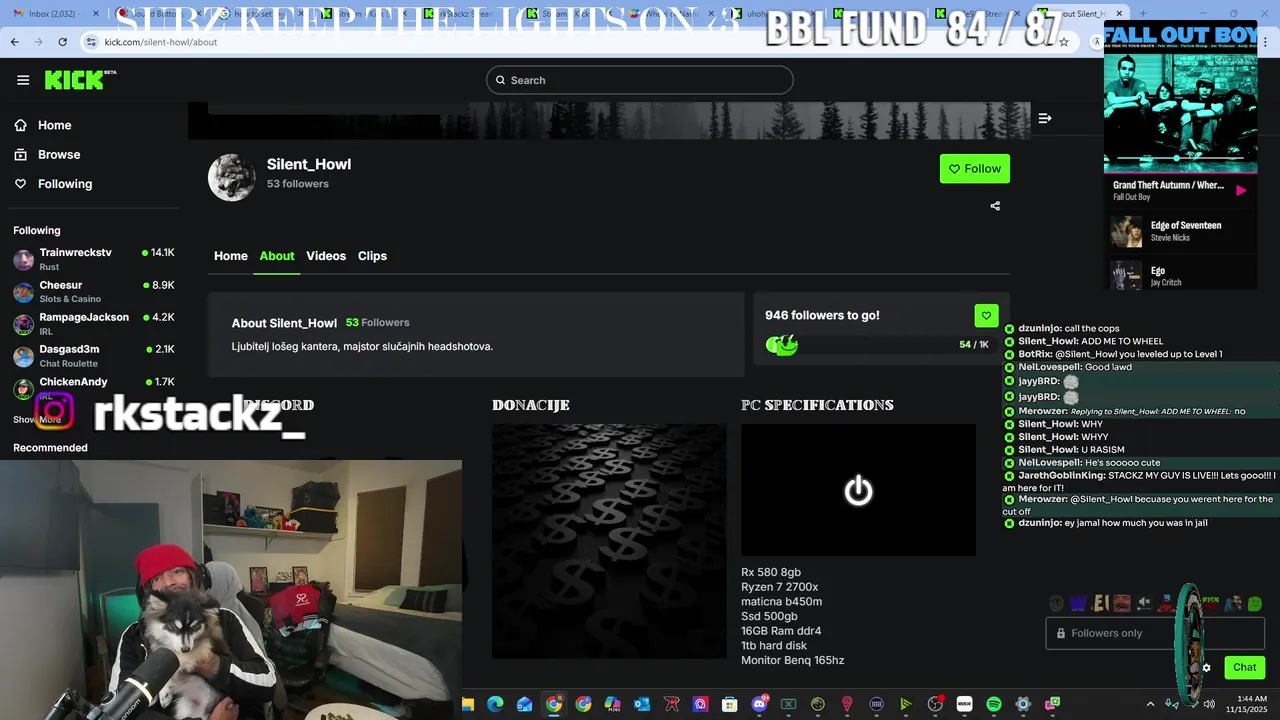Viewport: 1280px width, 720px height.
Task: Click the browser address bar
Action: tap(570, 42)
